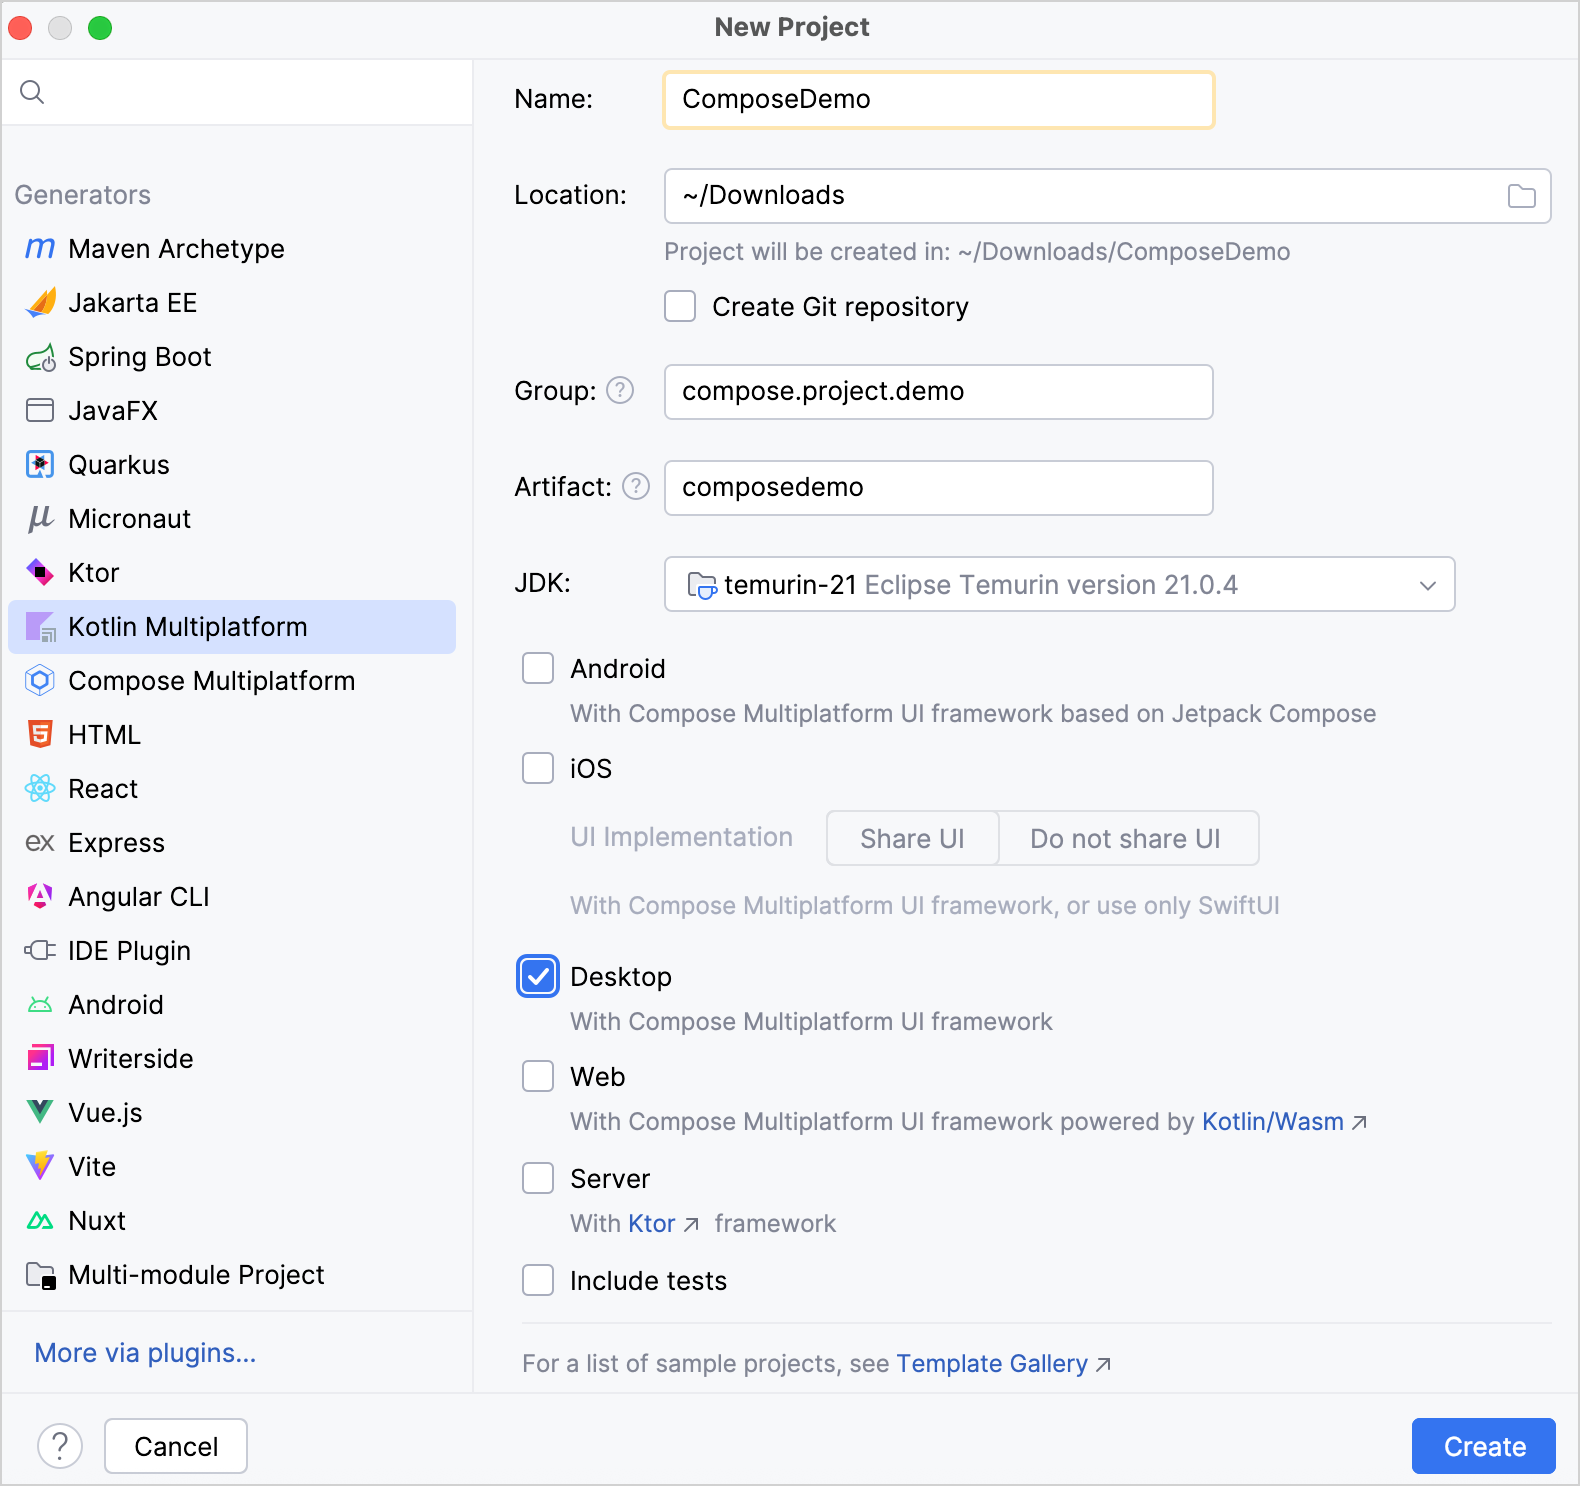
Task: Enable Create Git repository checkbox
Action: click(x=680, y=306)
